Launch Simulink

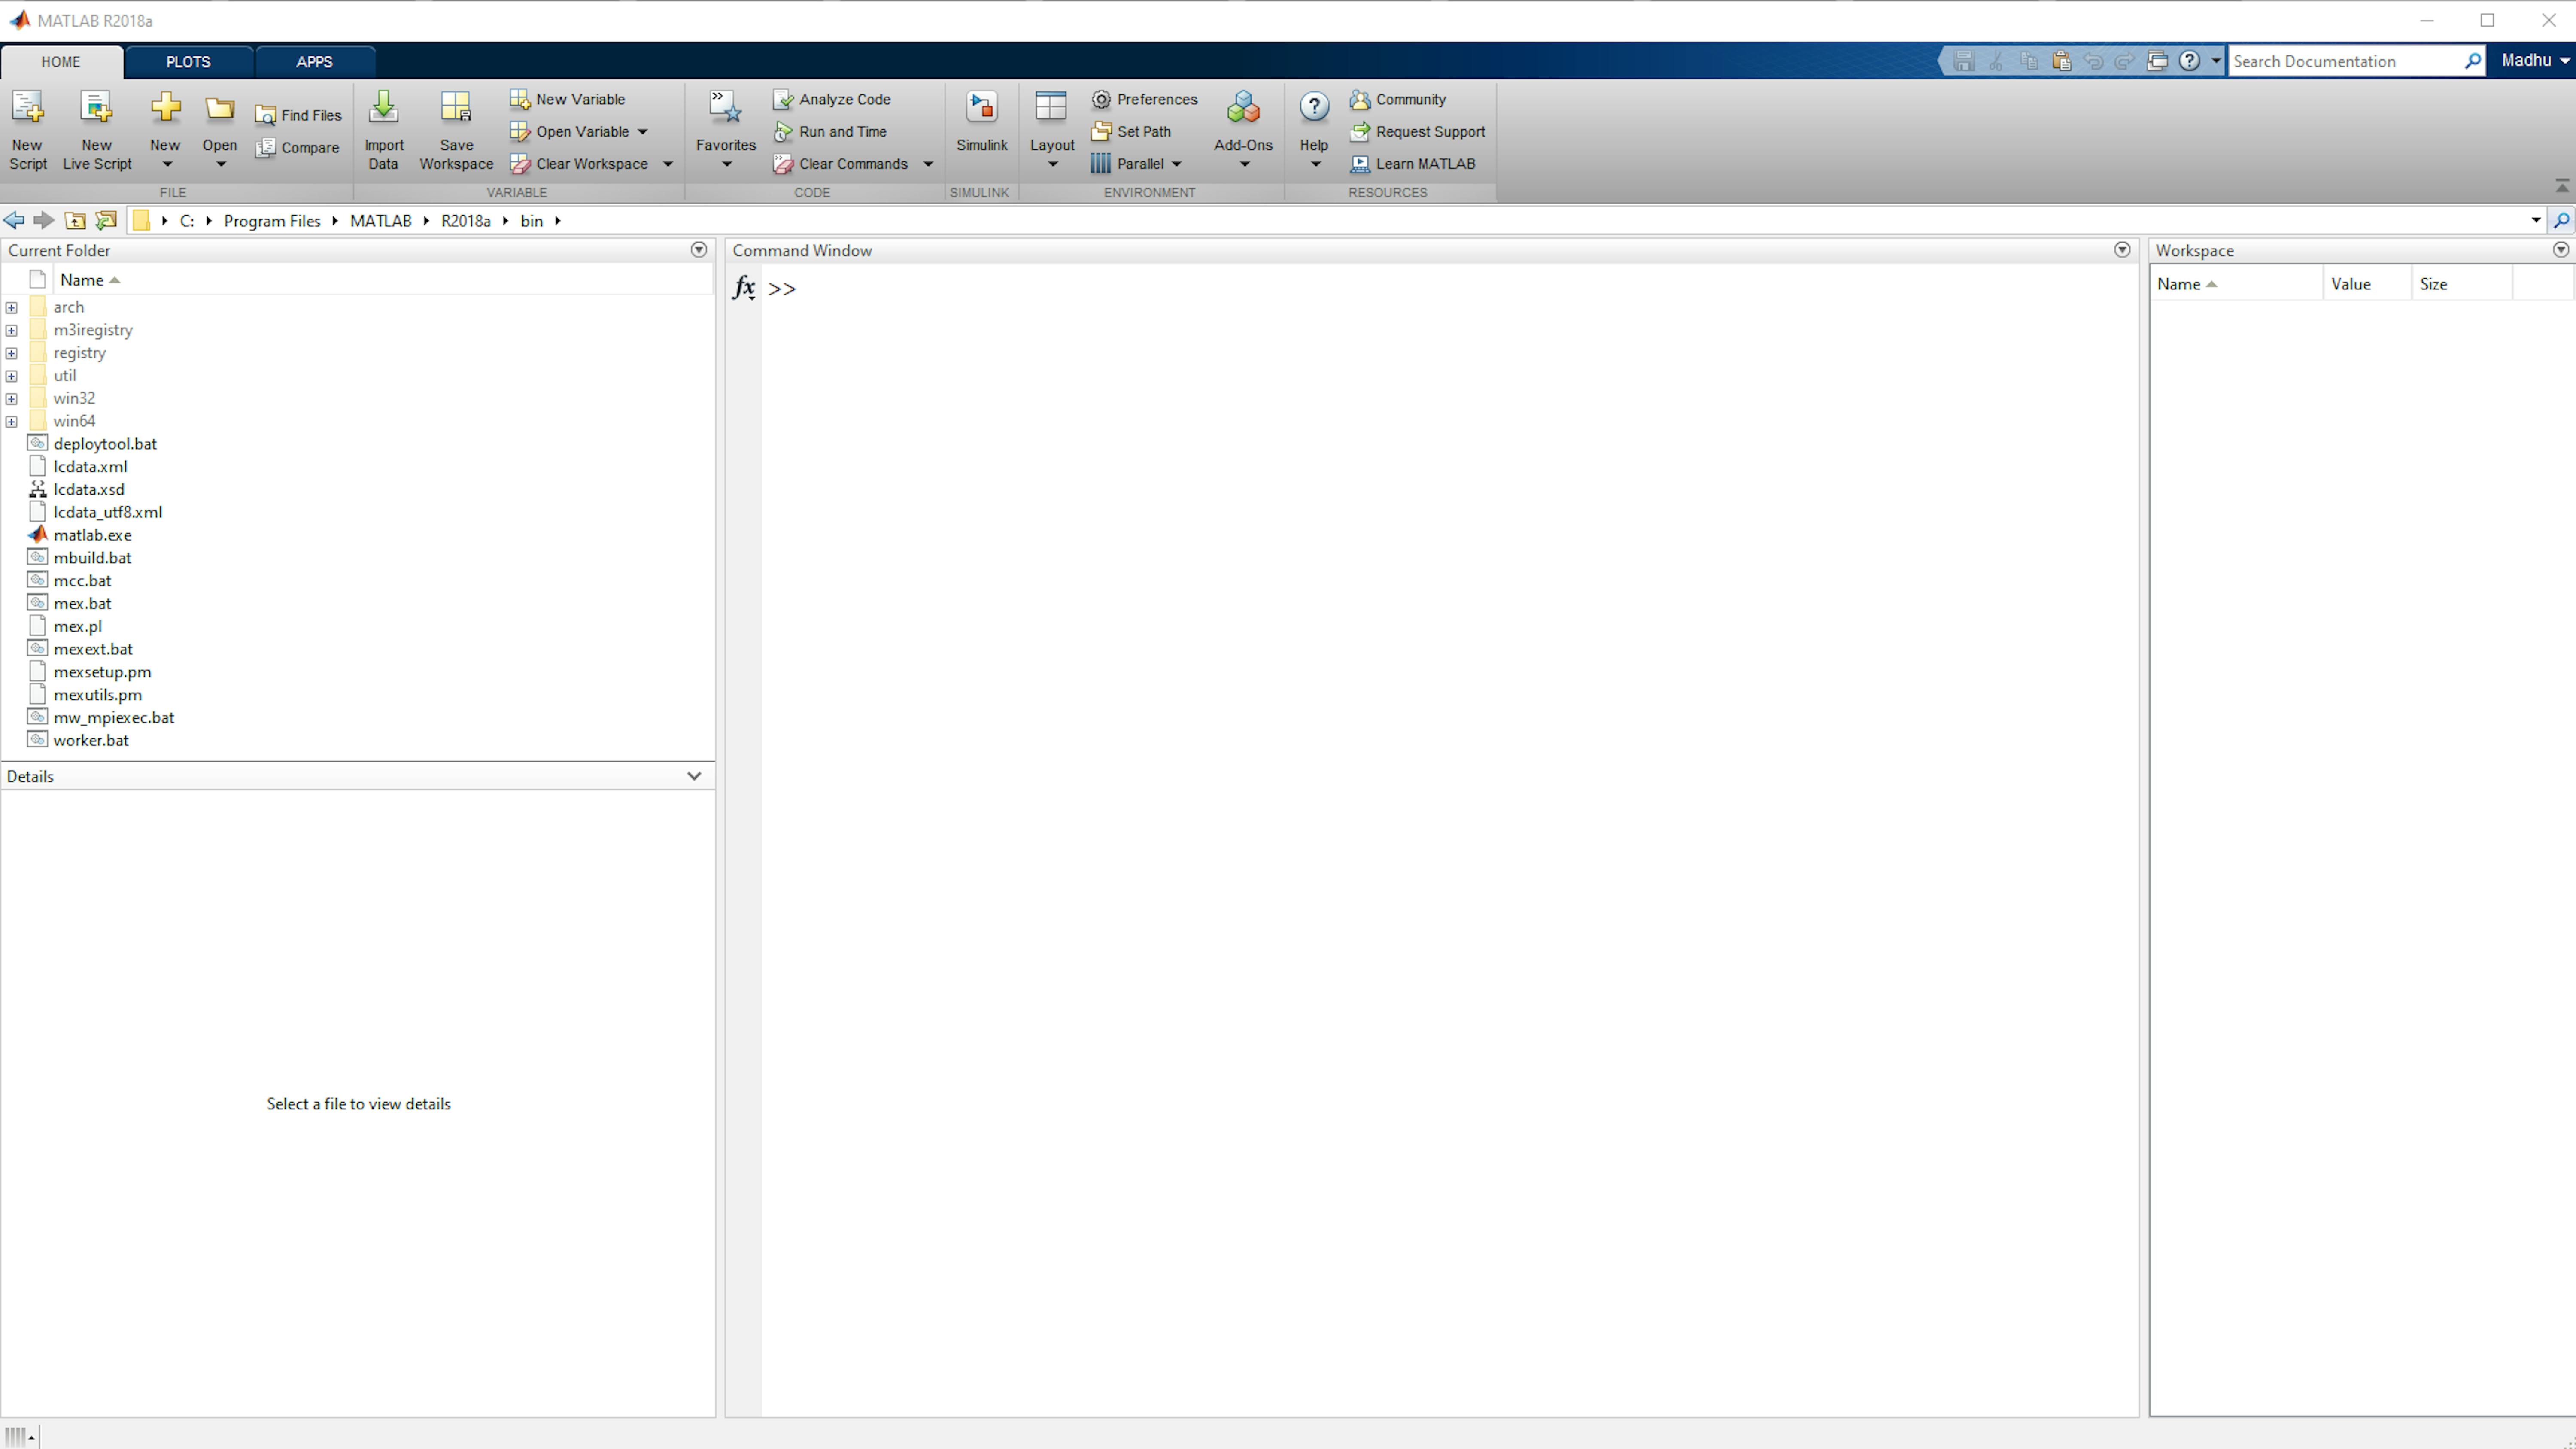point(981,122)
